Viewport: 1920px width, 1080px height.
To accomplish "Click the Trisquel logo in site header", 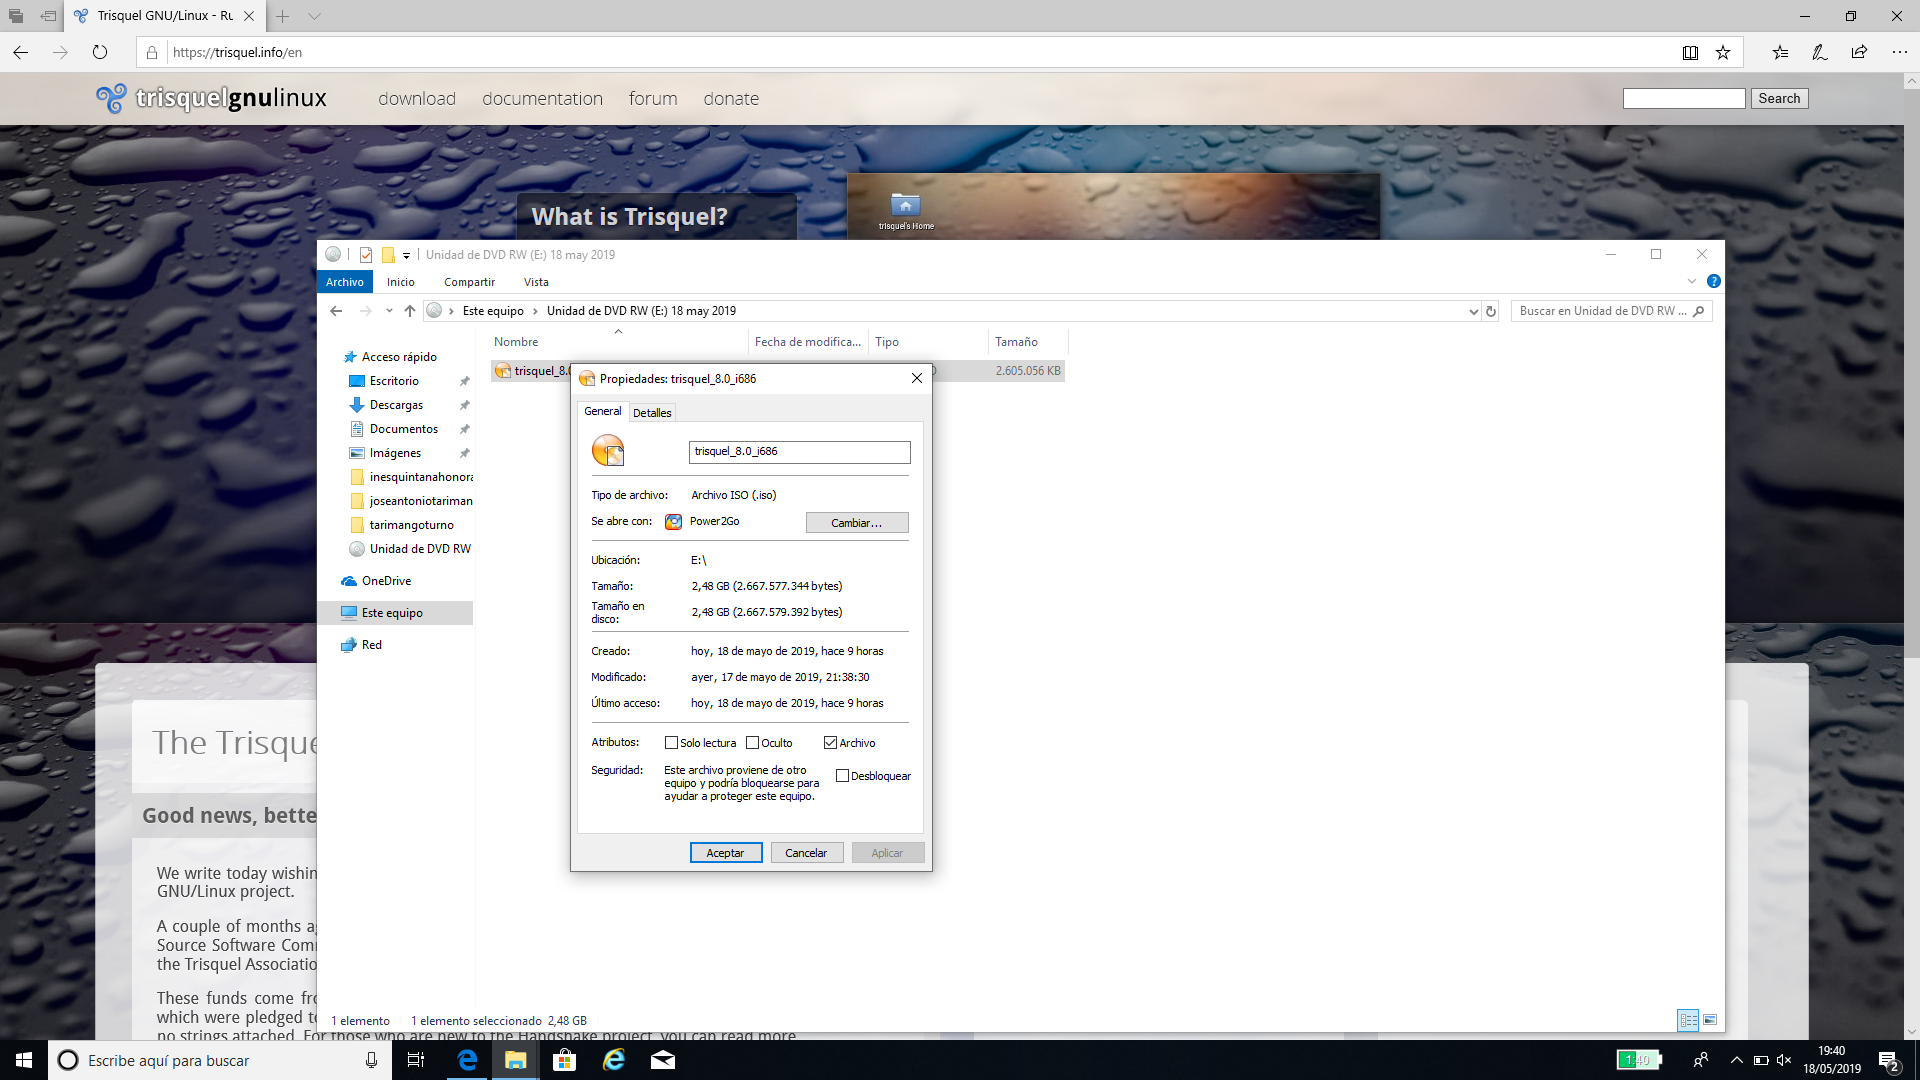I will click(x=211, y=98).
